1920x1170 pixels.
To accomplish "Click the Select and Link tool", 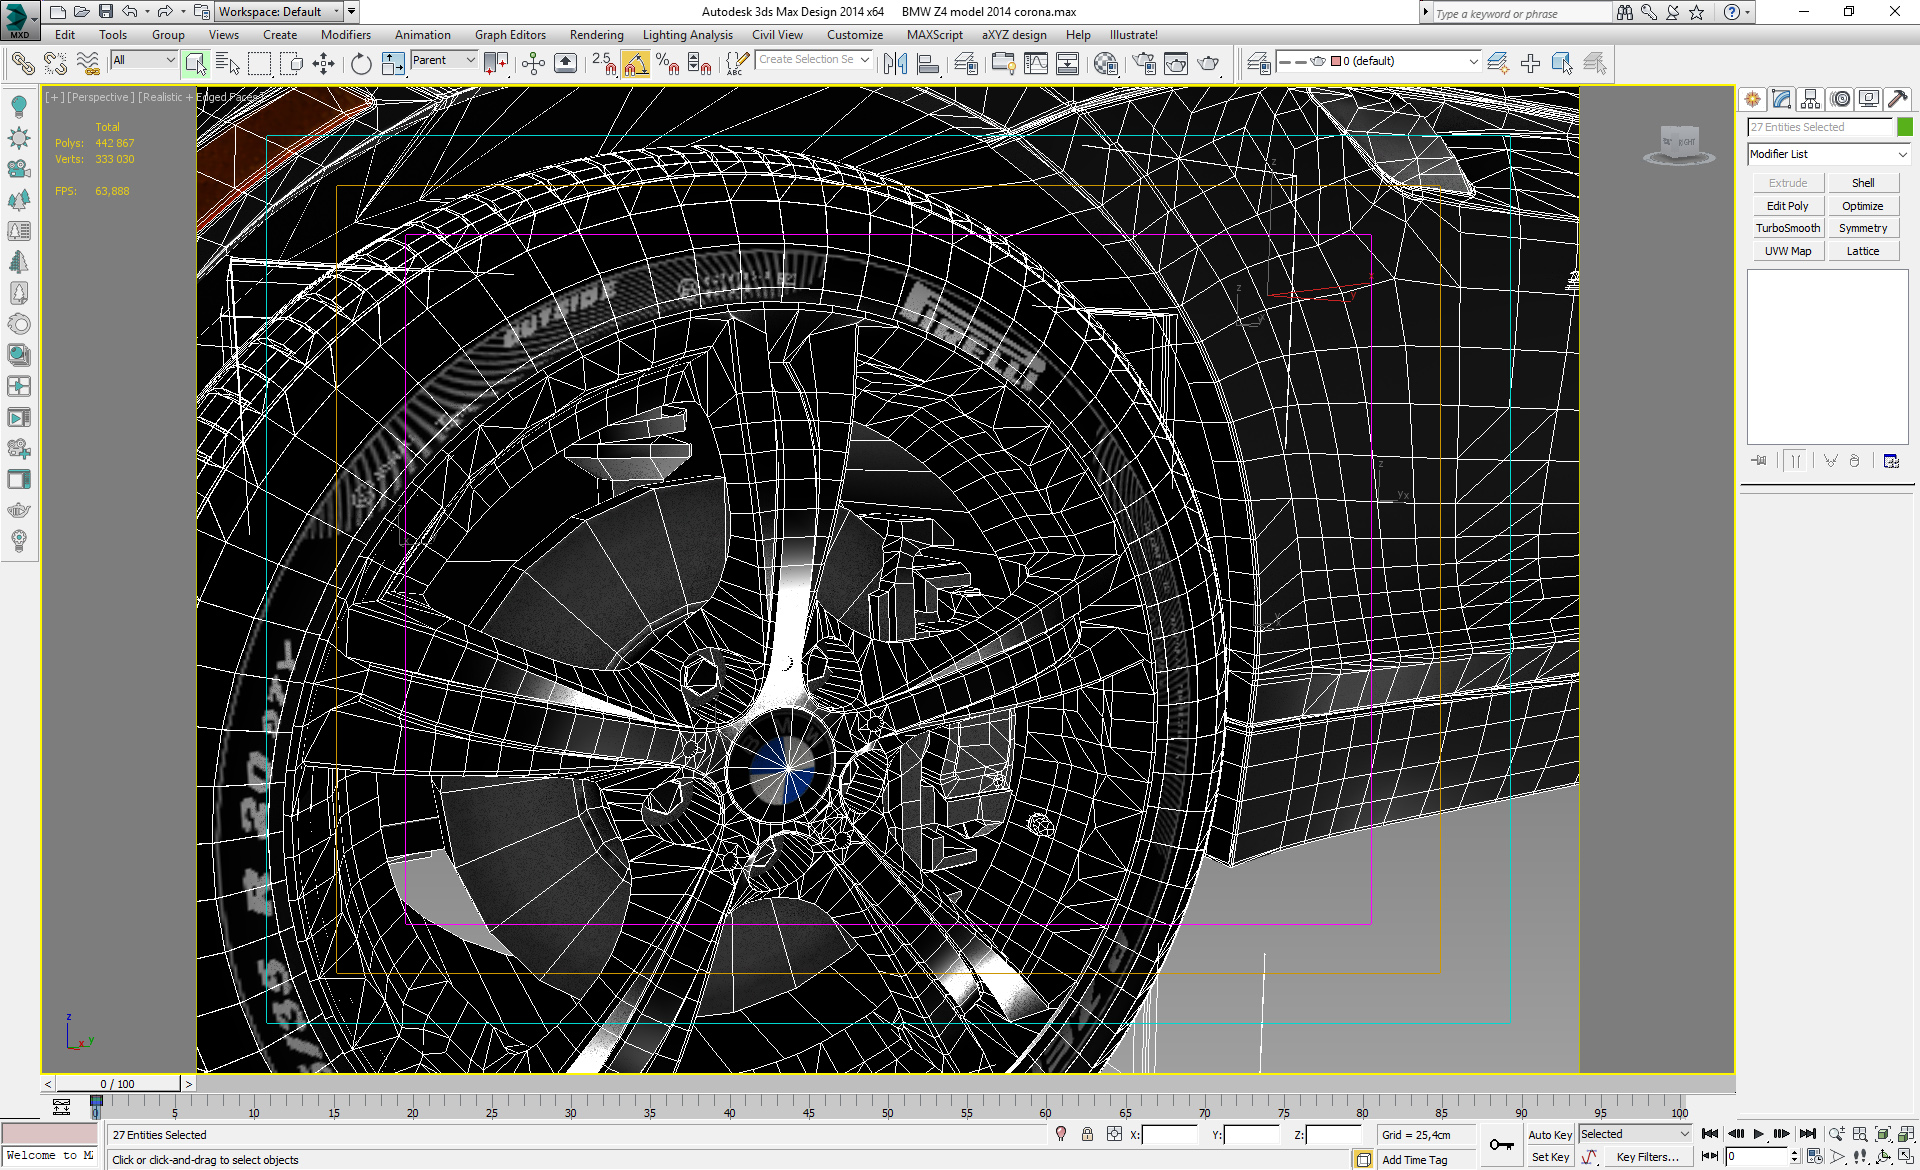I will [22, 64].
